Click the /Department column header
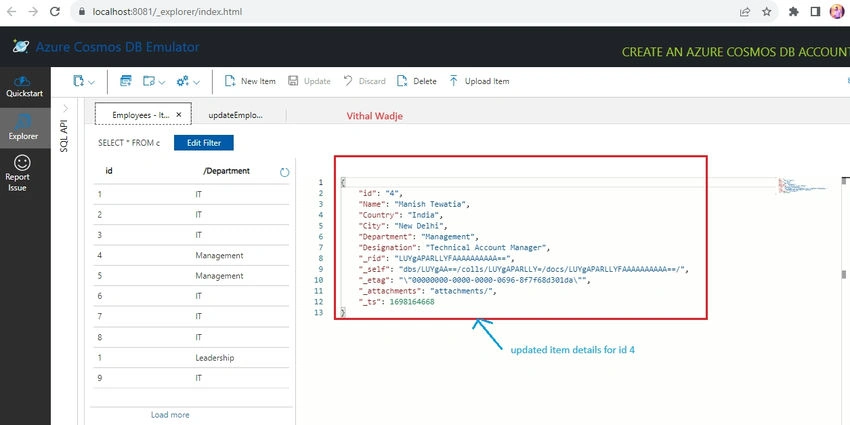 click(x=227, y=171)
